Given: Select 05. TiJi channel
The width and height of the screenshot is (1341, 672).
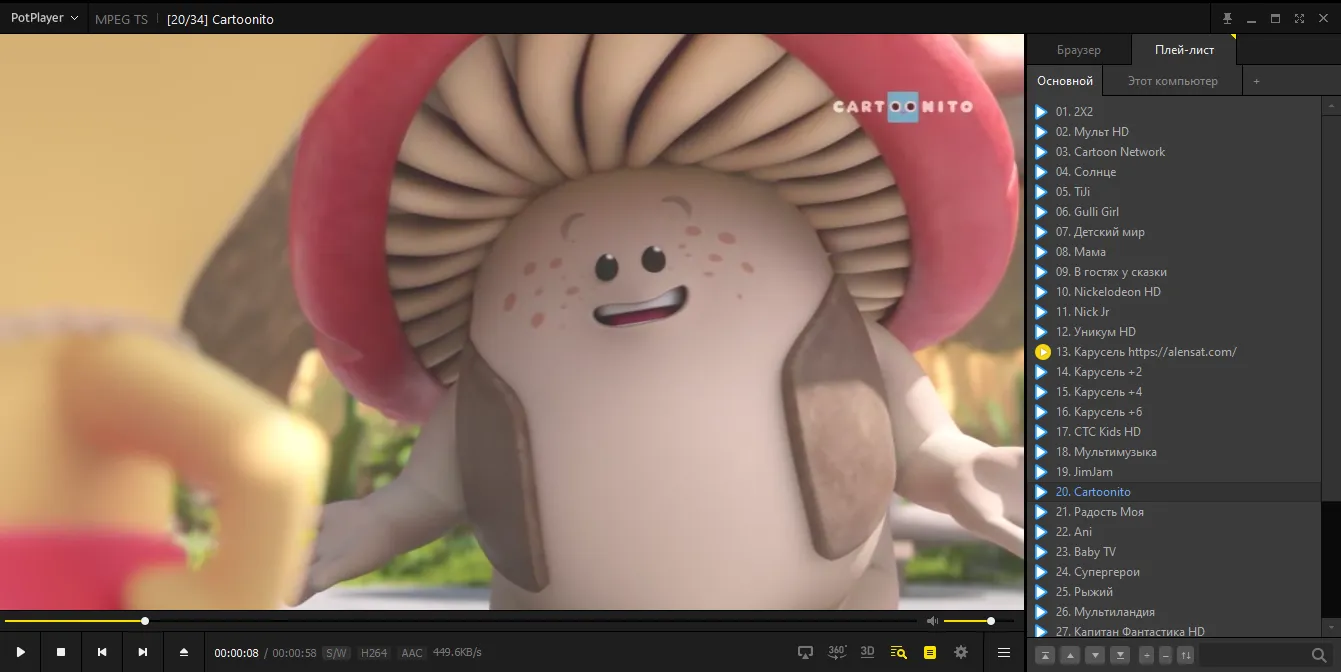Looking at the screenshot, I should 1175,192.
